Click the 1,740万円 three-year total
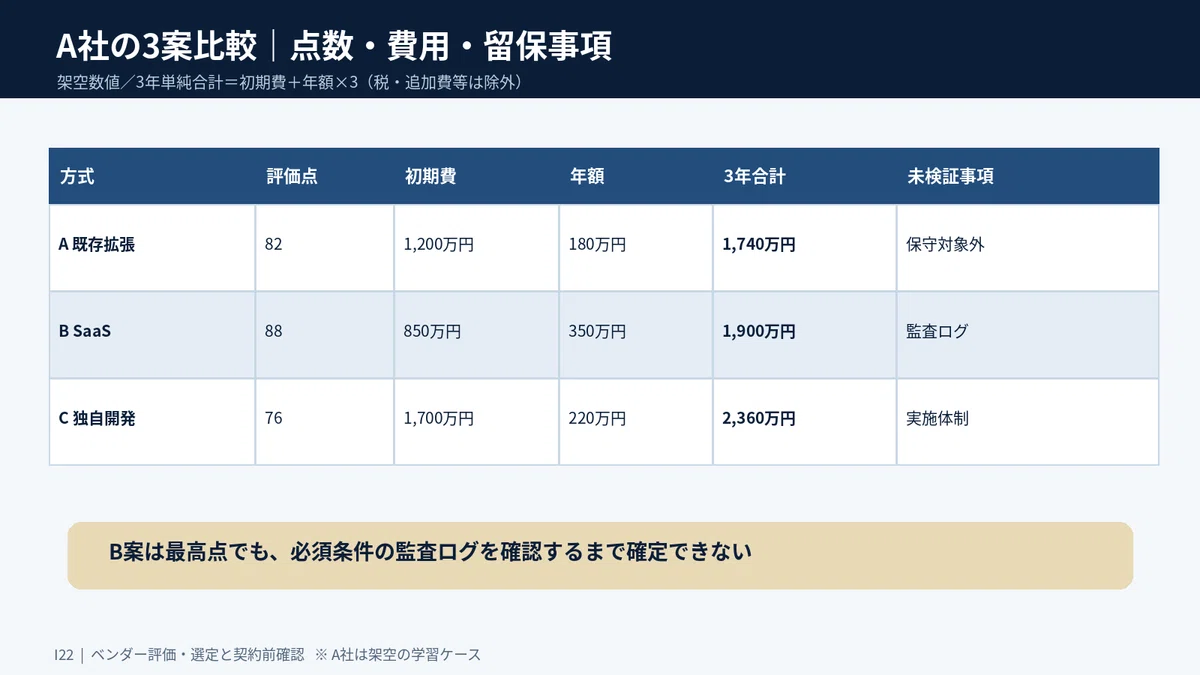 tap(805, 248)
